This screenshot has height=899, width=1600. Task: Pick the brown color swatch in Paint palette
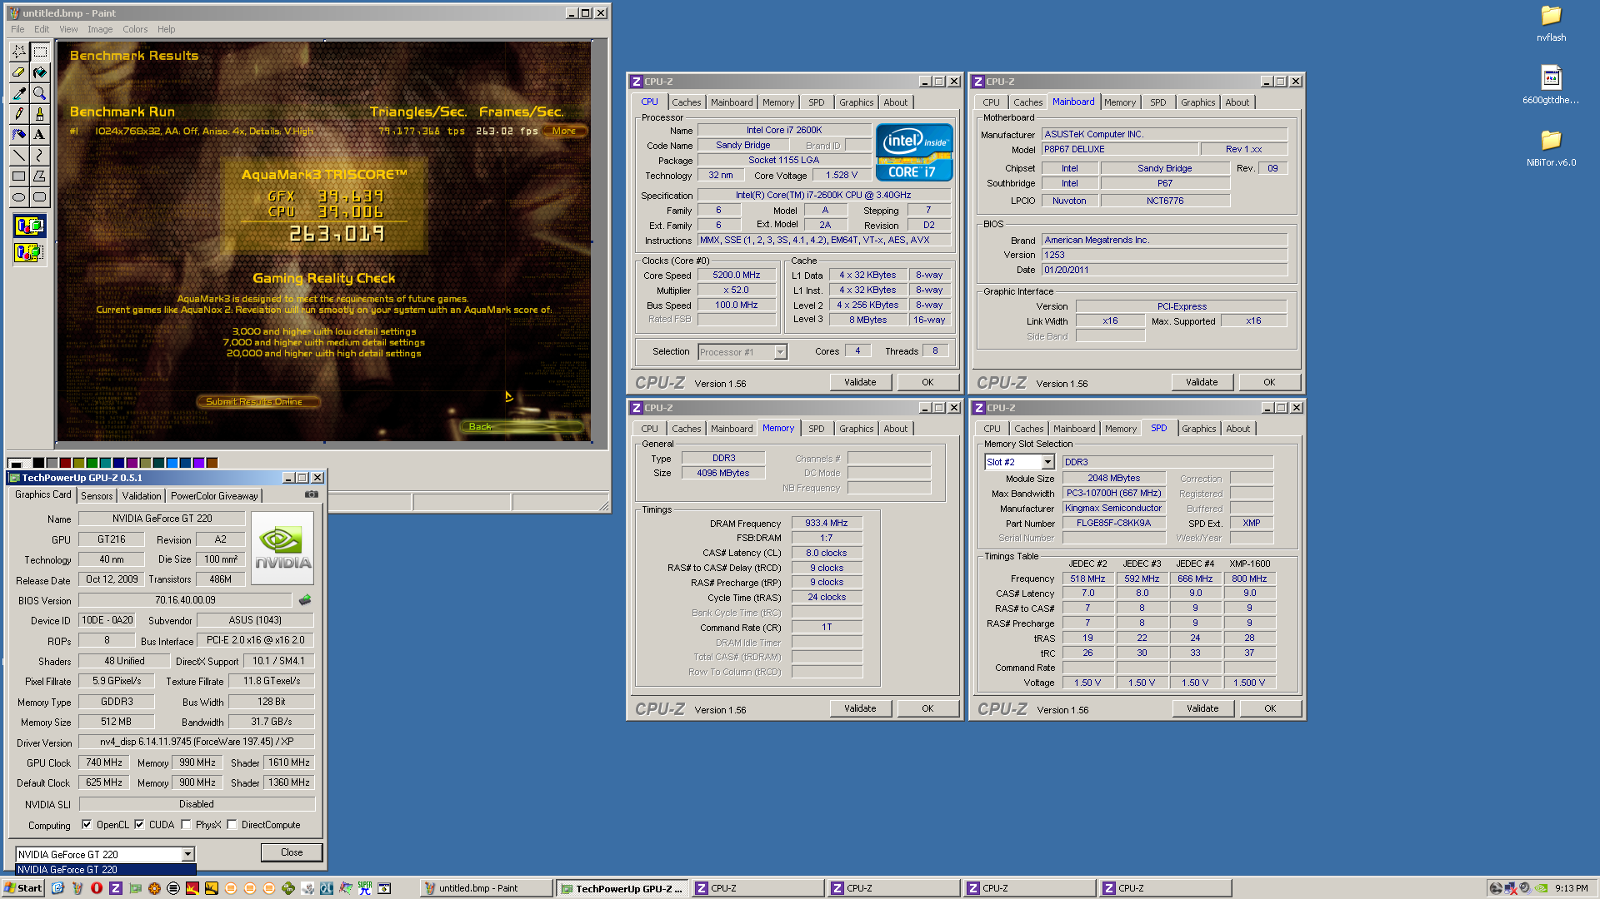pyautogui.click(x=211, y=463)
